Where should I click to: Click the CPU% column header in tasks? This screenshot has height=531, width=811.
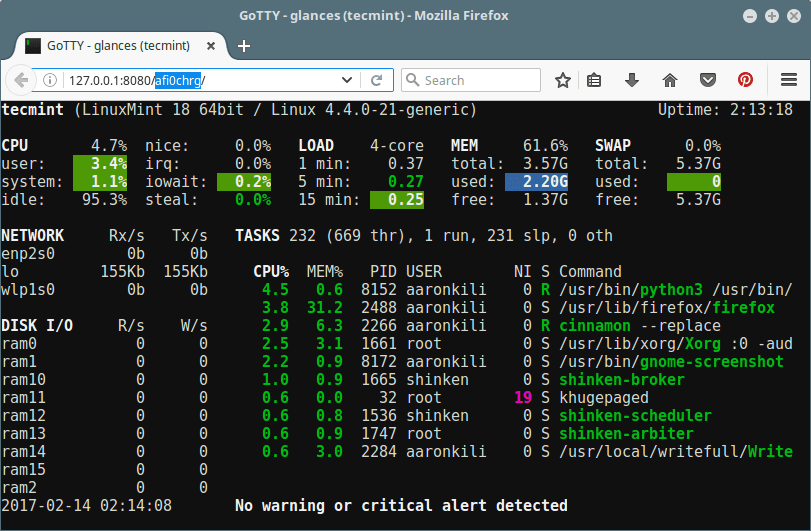coord(269,271)
